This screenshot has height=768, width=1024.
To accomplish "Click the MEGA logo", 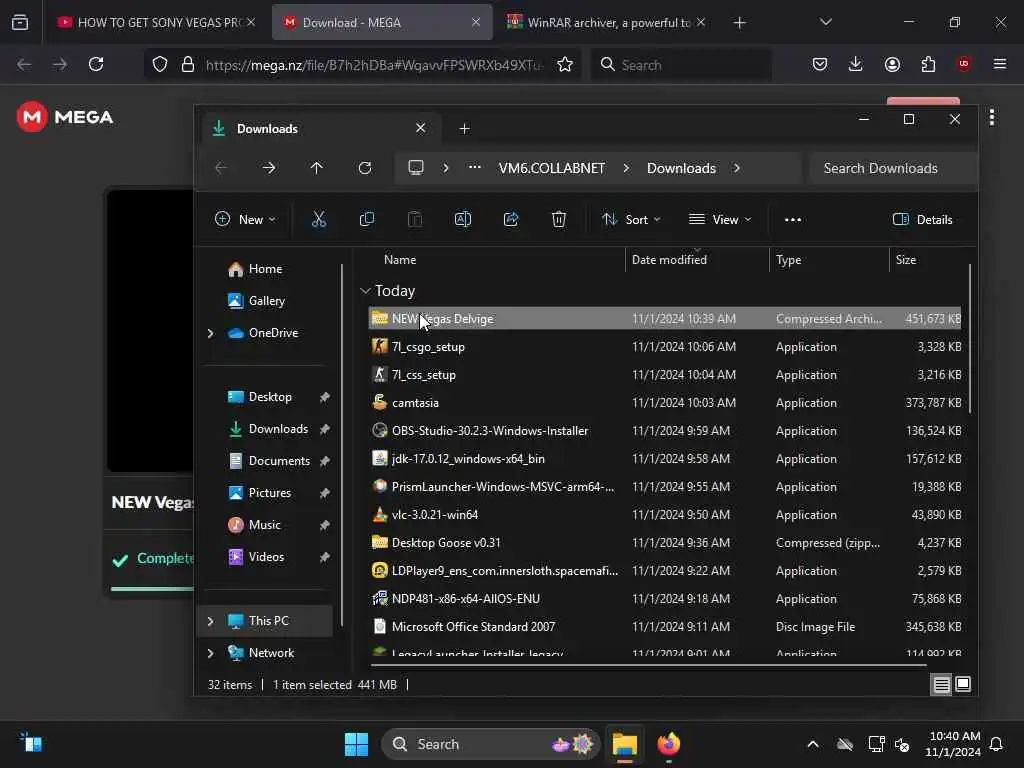I will click(65, 117).
